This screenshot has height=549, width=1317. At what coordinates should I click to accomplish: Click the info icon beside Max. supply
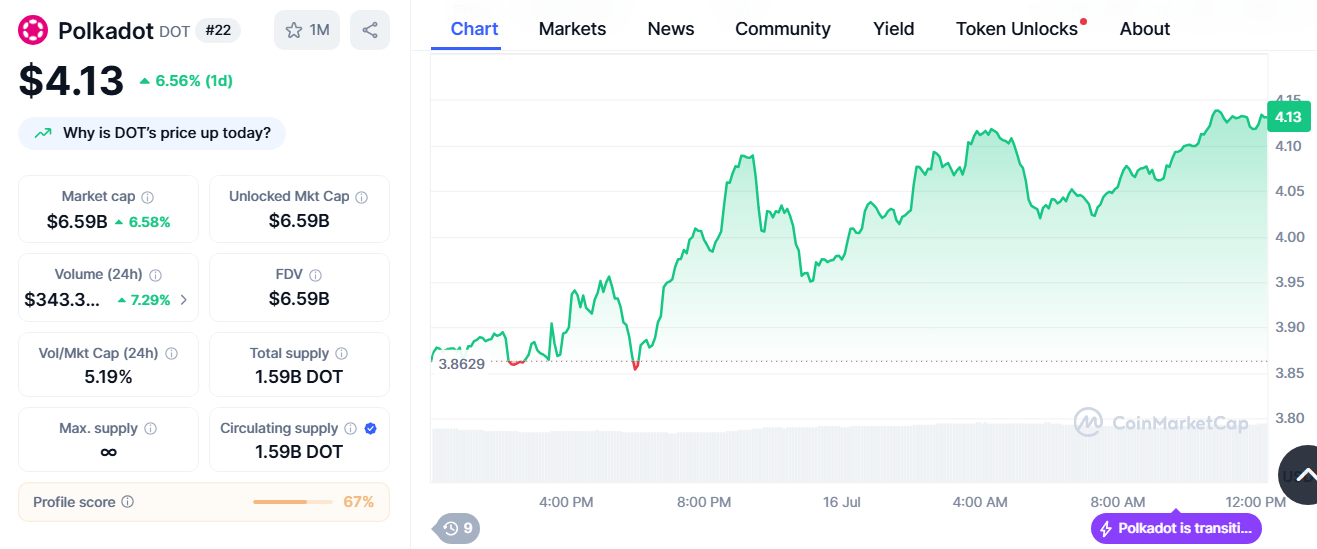point(151,429)
